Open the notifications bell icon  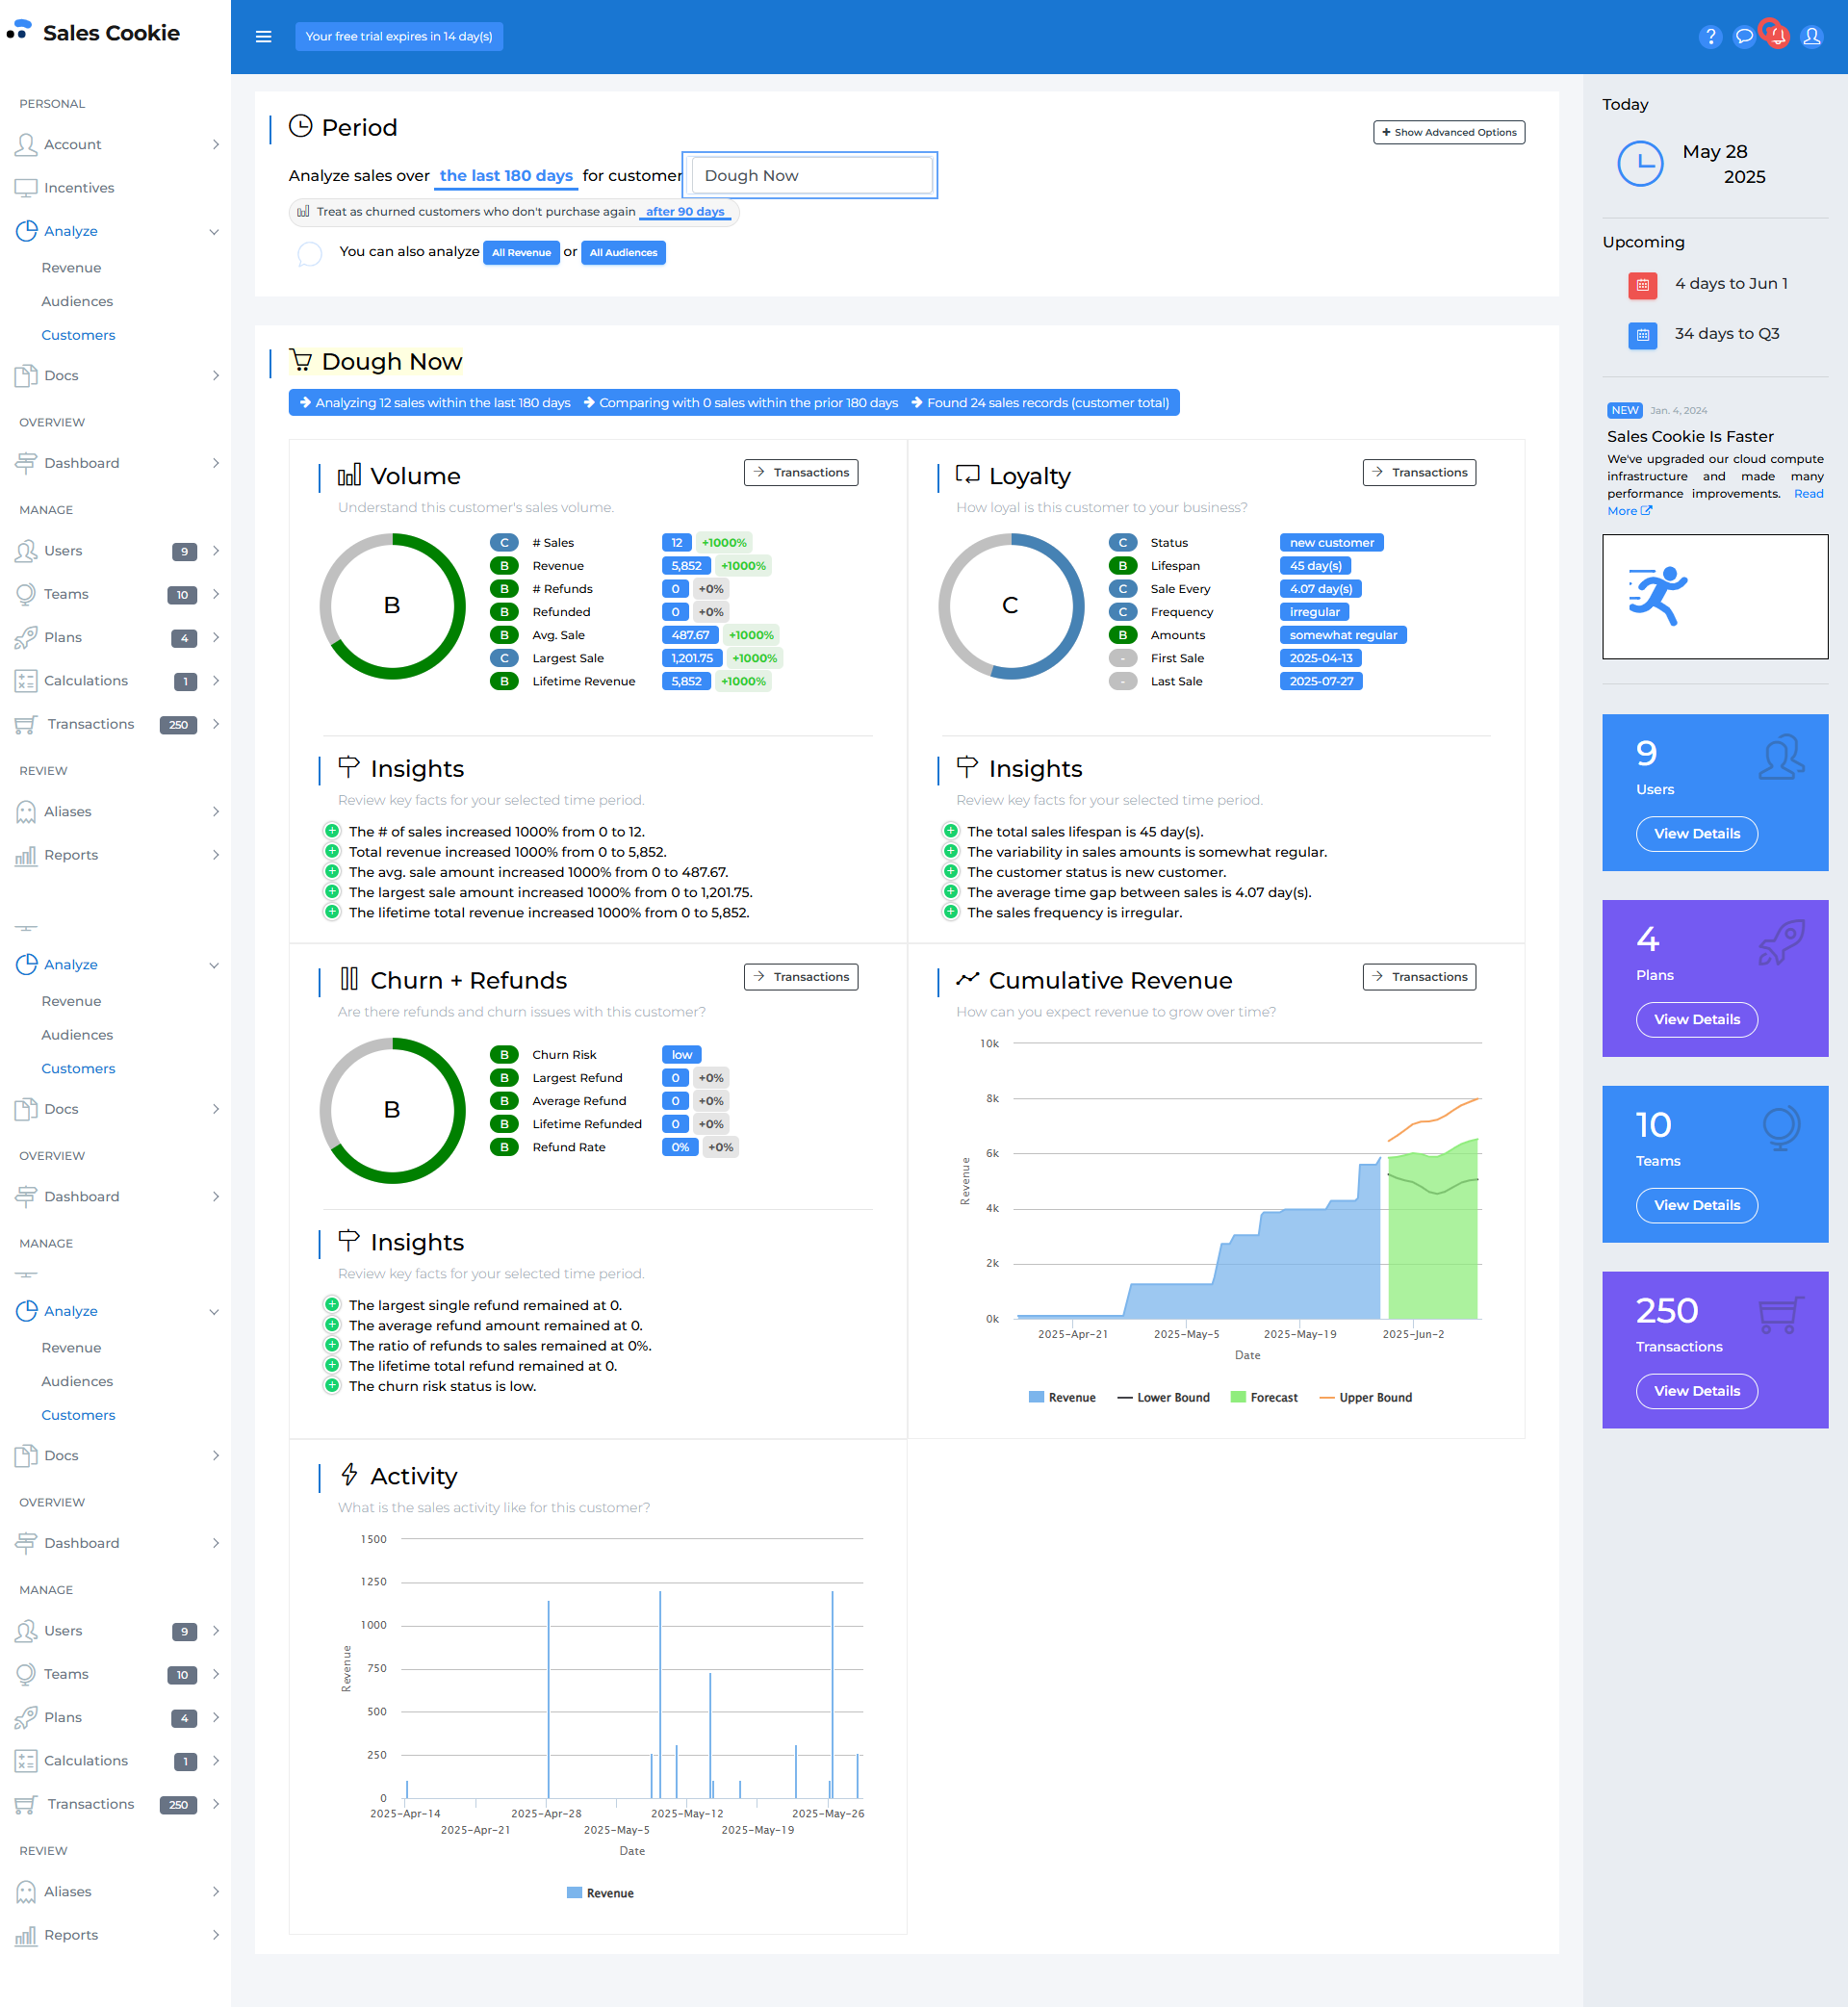click(x=1777, y=37)
